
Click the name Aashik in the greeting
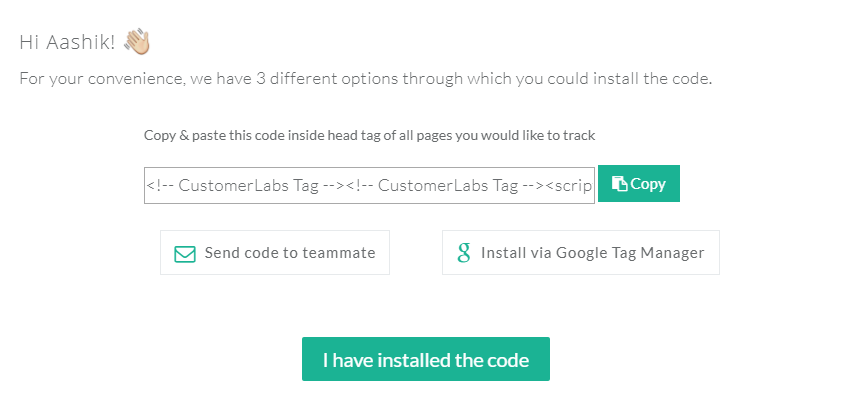point(80,42)
